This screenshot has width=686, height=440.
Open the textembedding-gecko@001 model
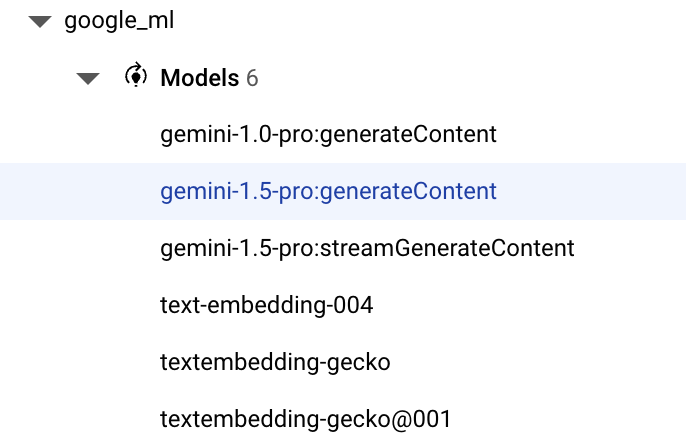click(306, 418)
